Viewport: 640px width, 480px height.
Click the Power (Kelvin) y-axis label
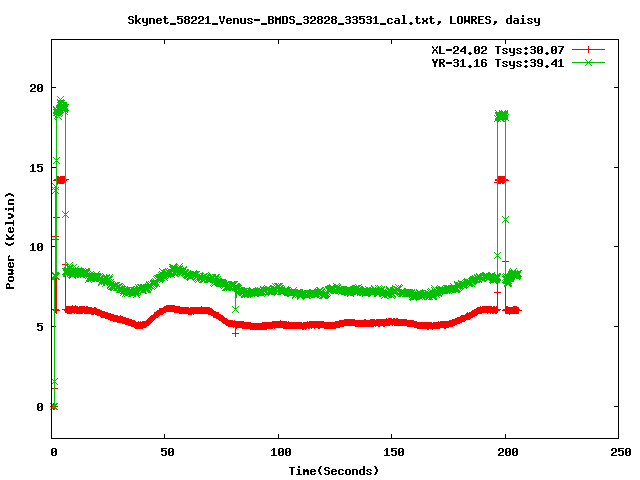[10, 241]
